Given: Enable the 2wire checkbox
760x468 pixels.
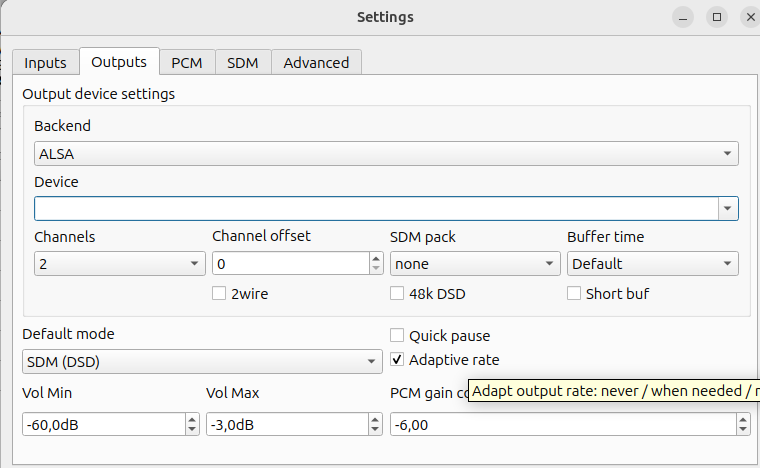Looking at the screenshot, I should (x=219, y=294).
